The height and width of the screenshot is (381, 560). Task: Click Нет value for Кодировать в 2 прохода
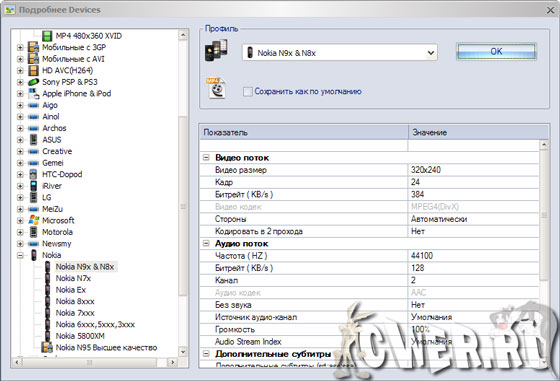point(418,231)
